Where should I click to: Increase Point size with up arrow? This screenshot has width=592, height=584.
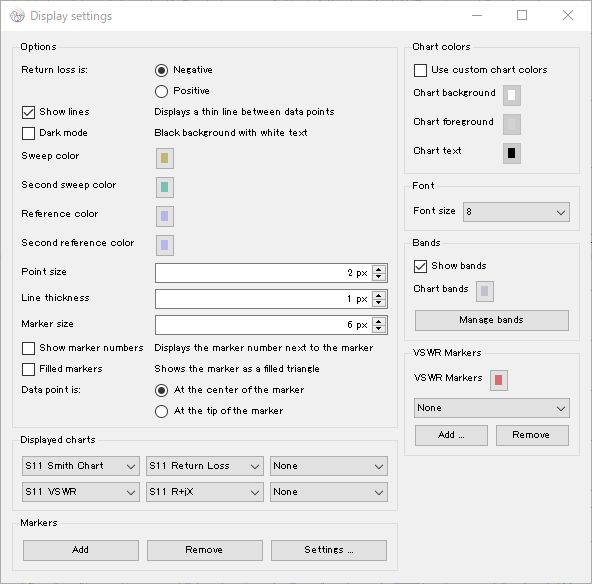[x=379, y=269]
